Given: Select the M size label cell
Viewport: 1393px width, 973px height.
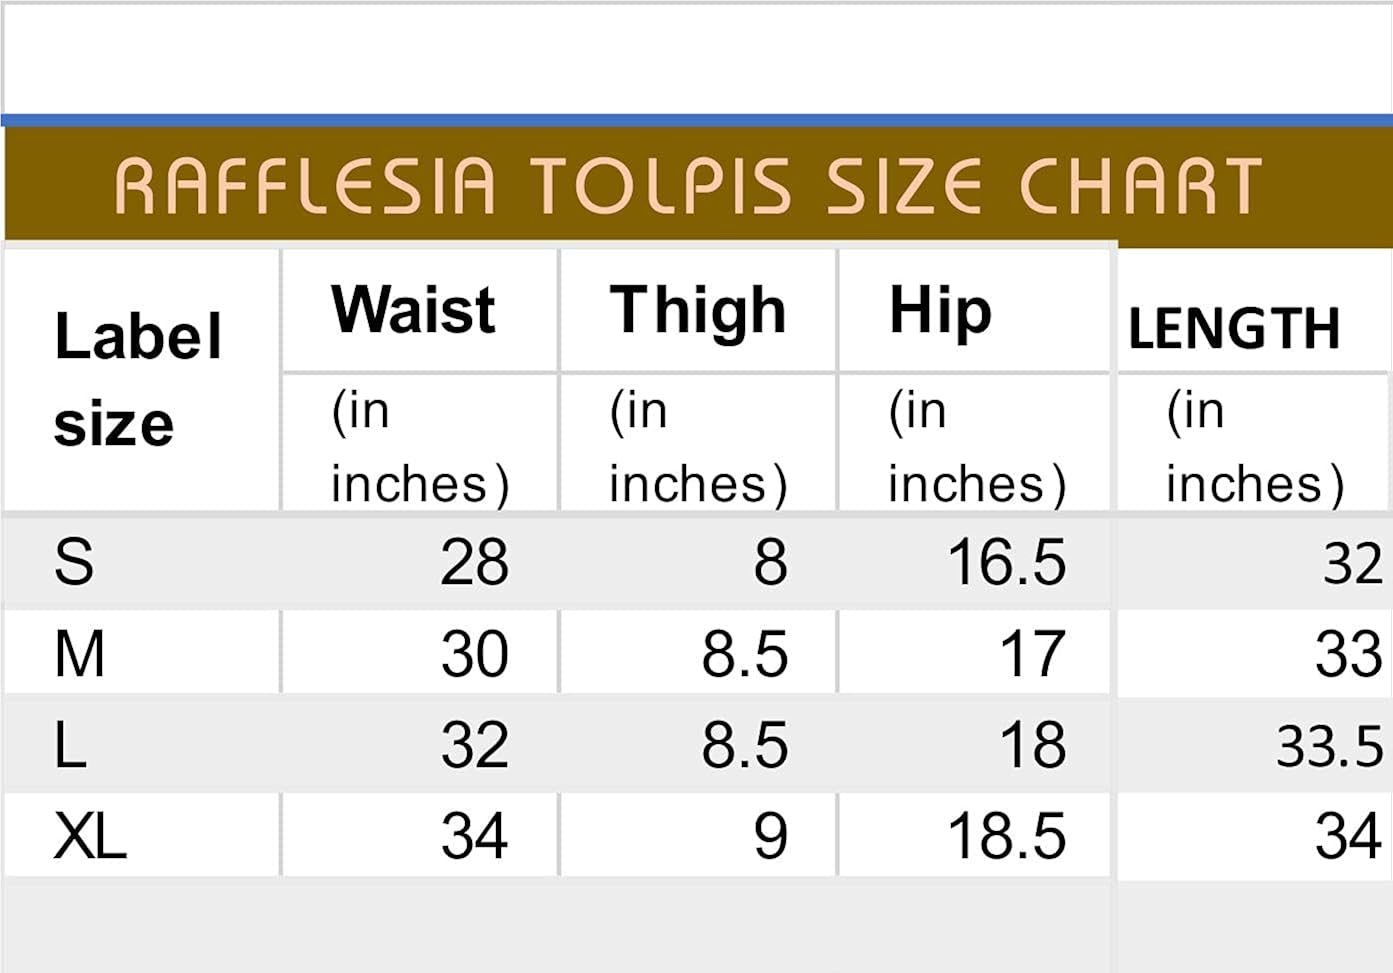Looking at the screenshot, I should [79, 655].
